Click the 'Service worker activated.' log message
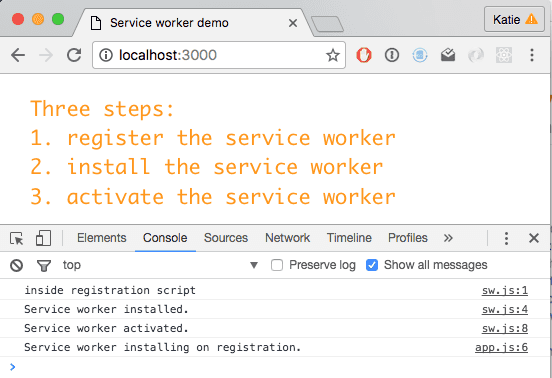Image resolution: width=552 pixels, height=378 pixels. click(x=106, y=328)
